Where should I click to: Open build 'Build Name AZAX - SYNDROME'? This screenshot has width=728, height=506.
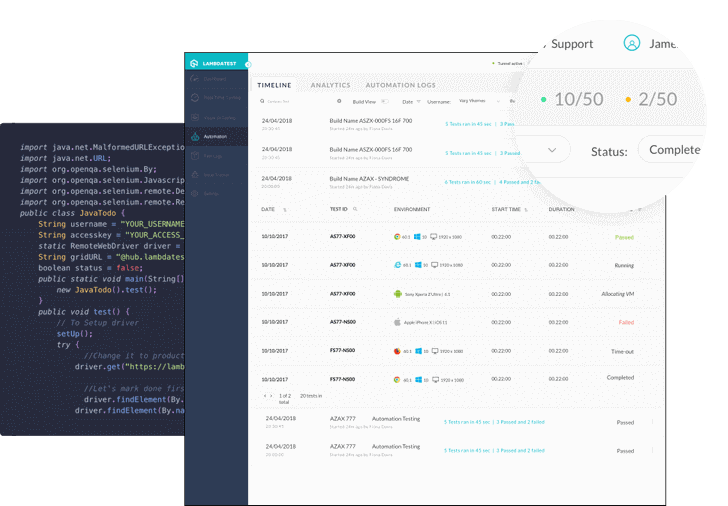pyautogui.click(x=369, y=179)
